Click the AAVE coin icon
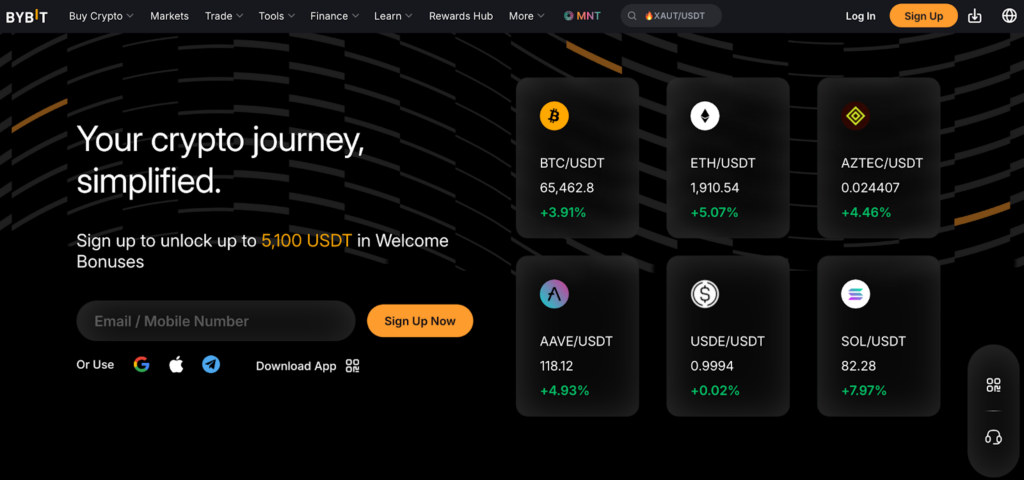This screenshot has width=1024, height=480. [554, 294]
